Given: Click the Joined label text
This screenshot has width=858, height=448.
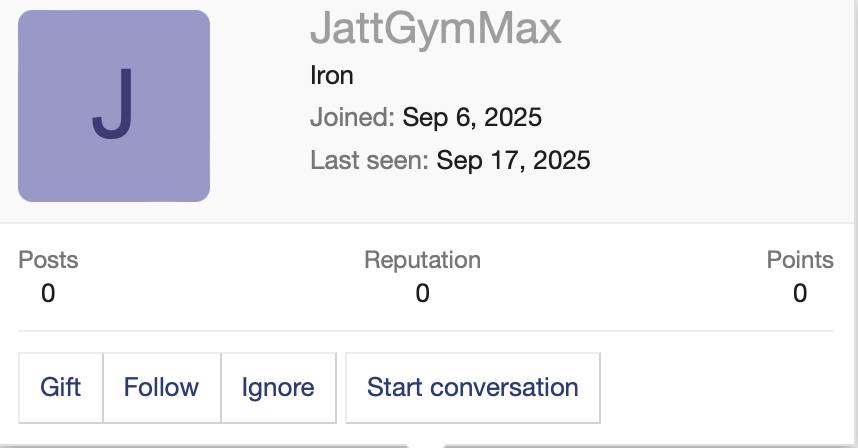Looking at the screenshot, I should [x=352, y=118].
